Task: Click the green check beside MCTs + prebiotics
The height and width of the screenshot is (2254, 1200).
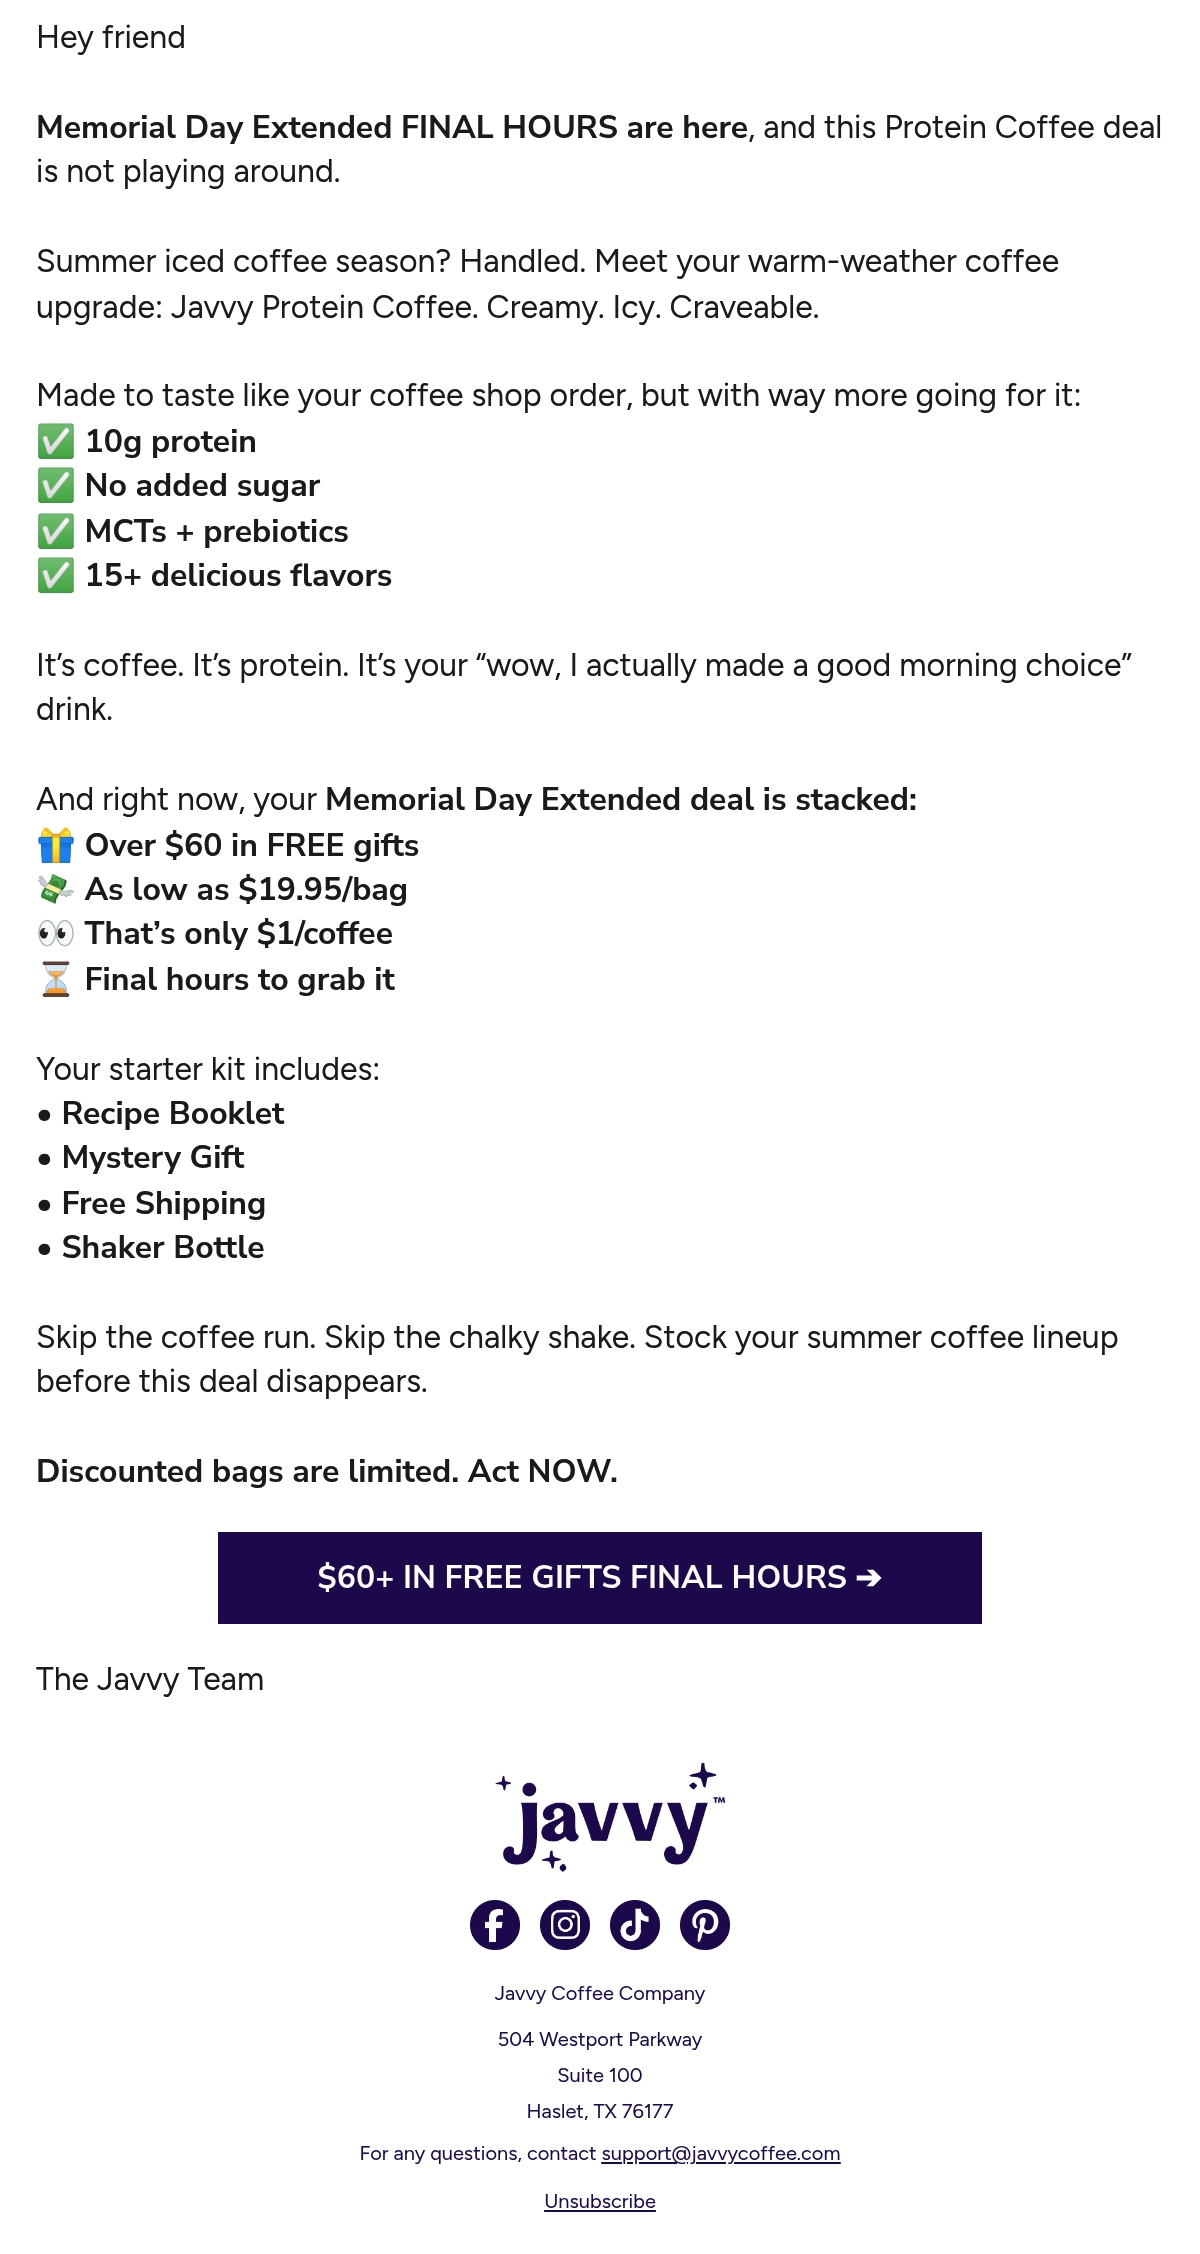Action: pyautogui.click(x=56, y=531)
